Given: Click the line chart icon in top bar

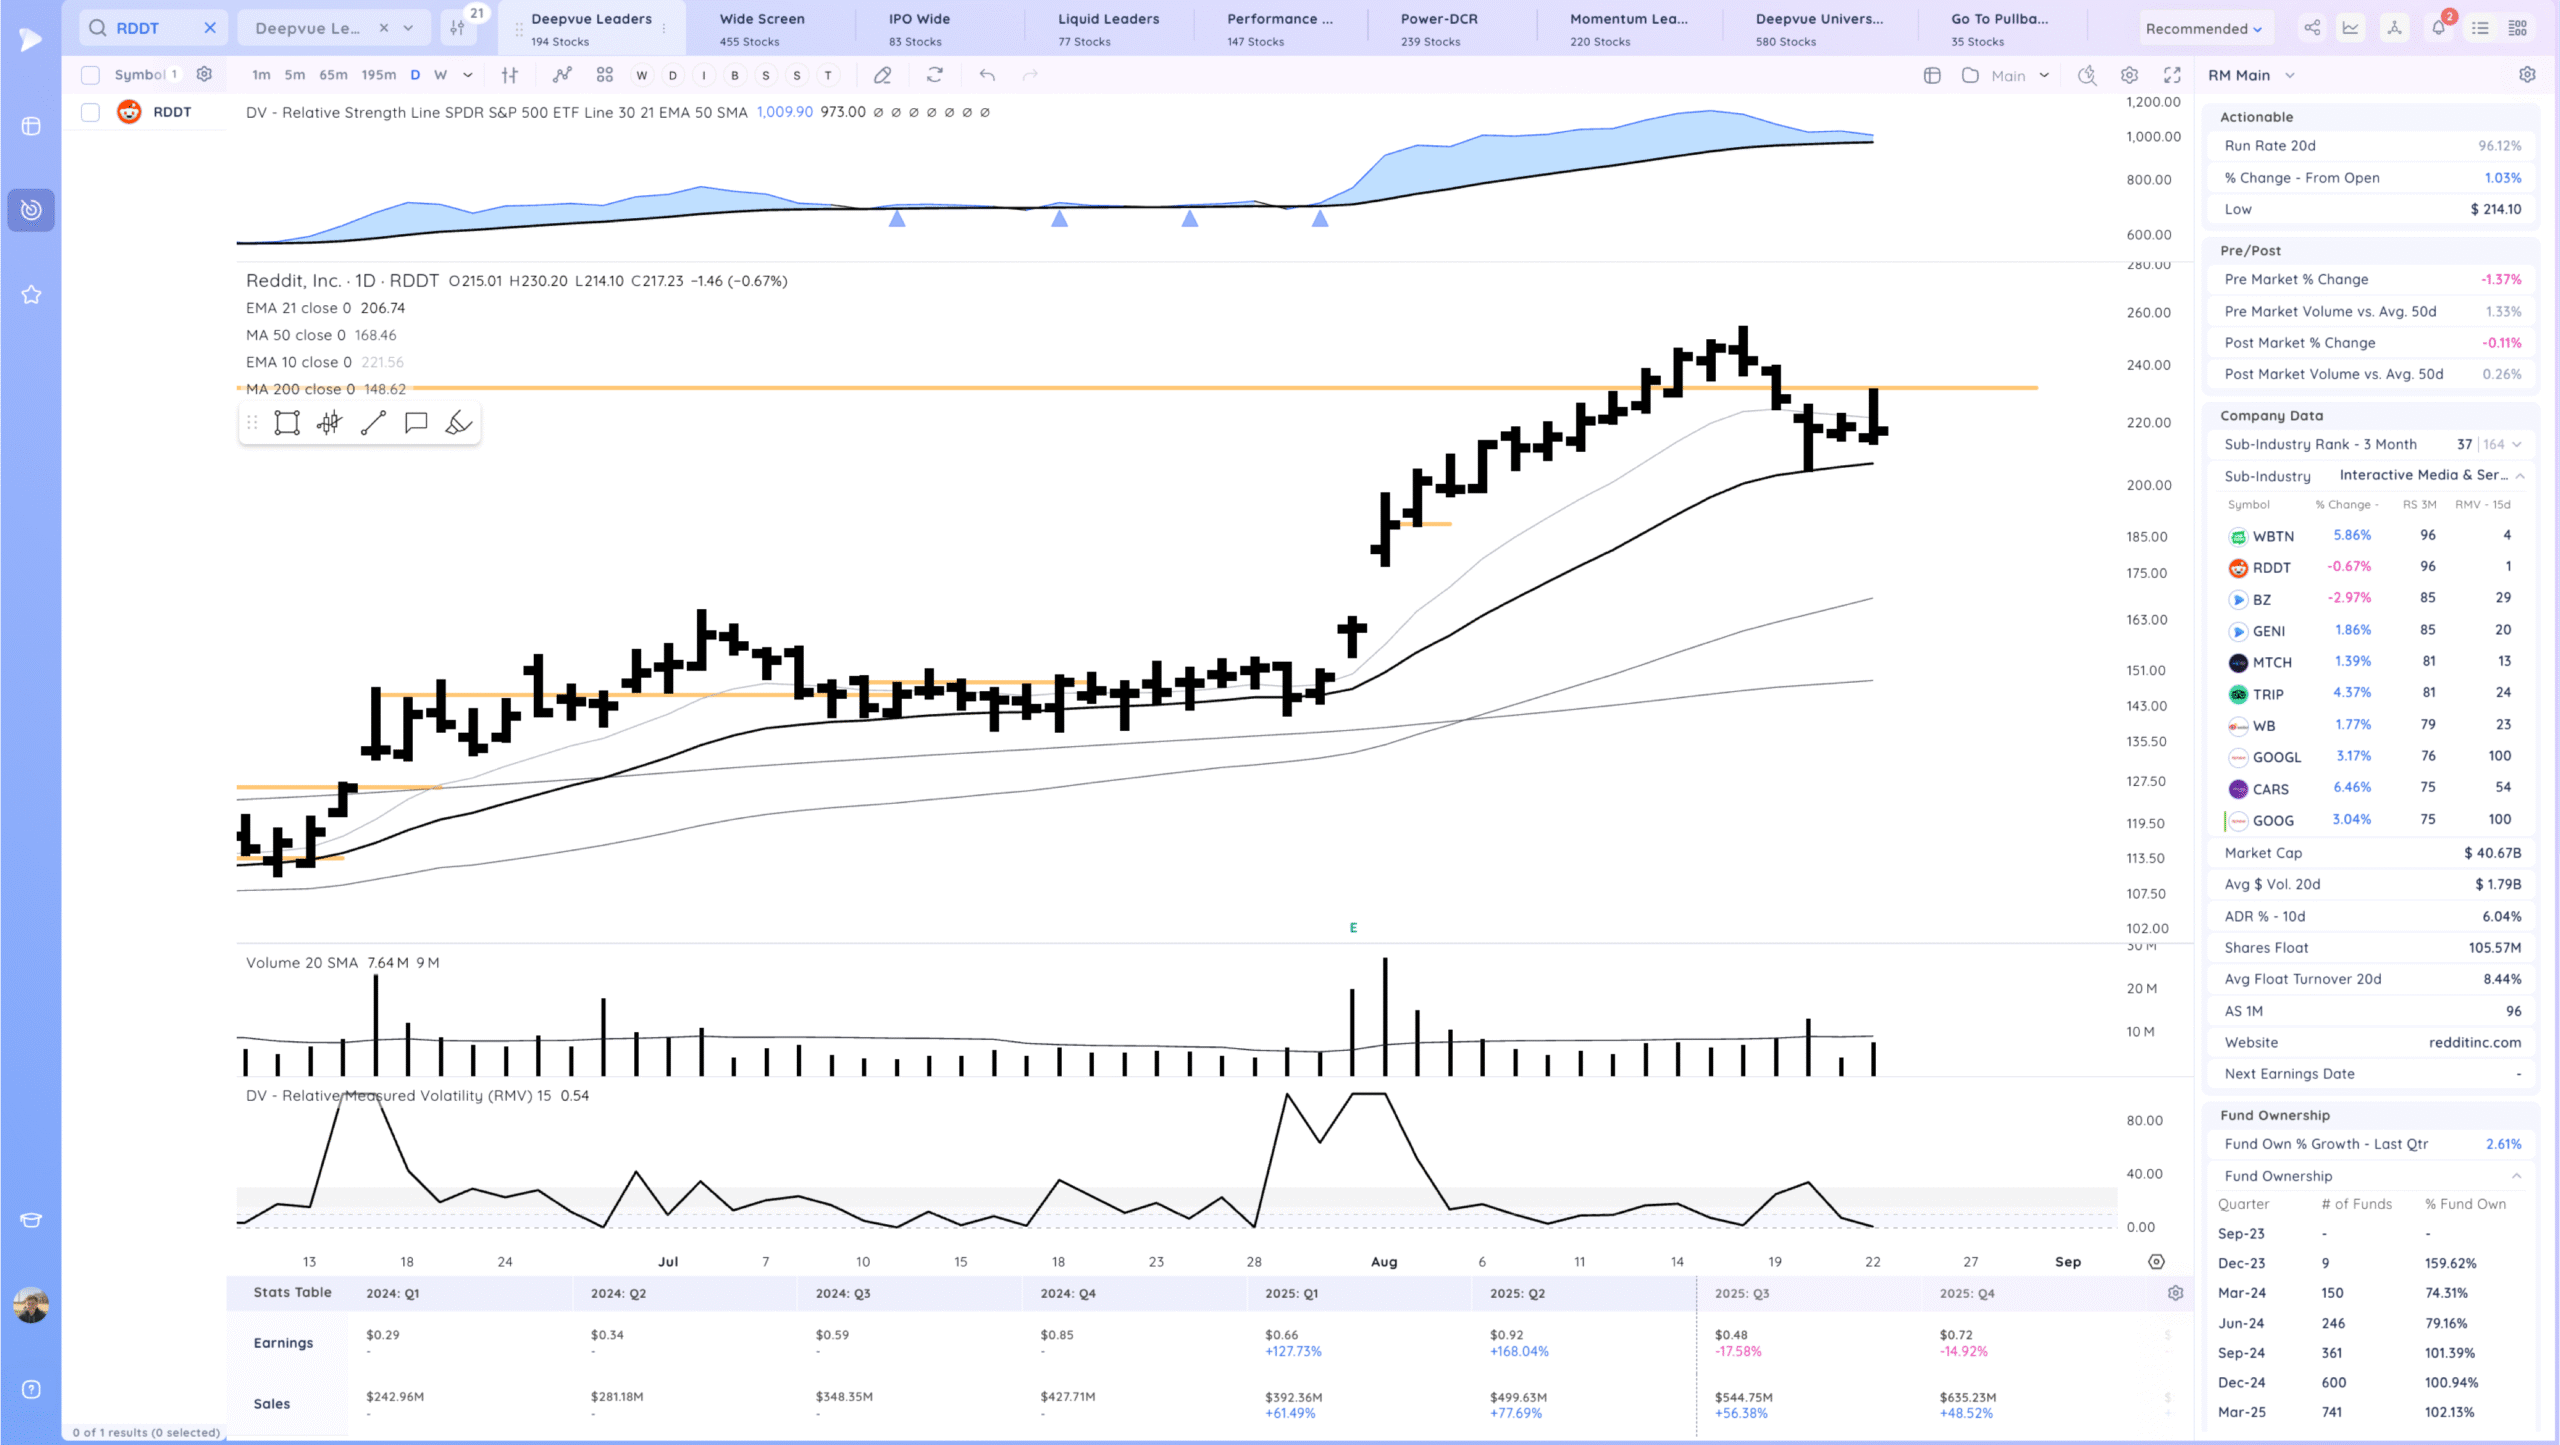Looking at the screenshot, I should point(2351,28).
